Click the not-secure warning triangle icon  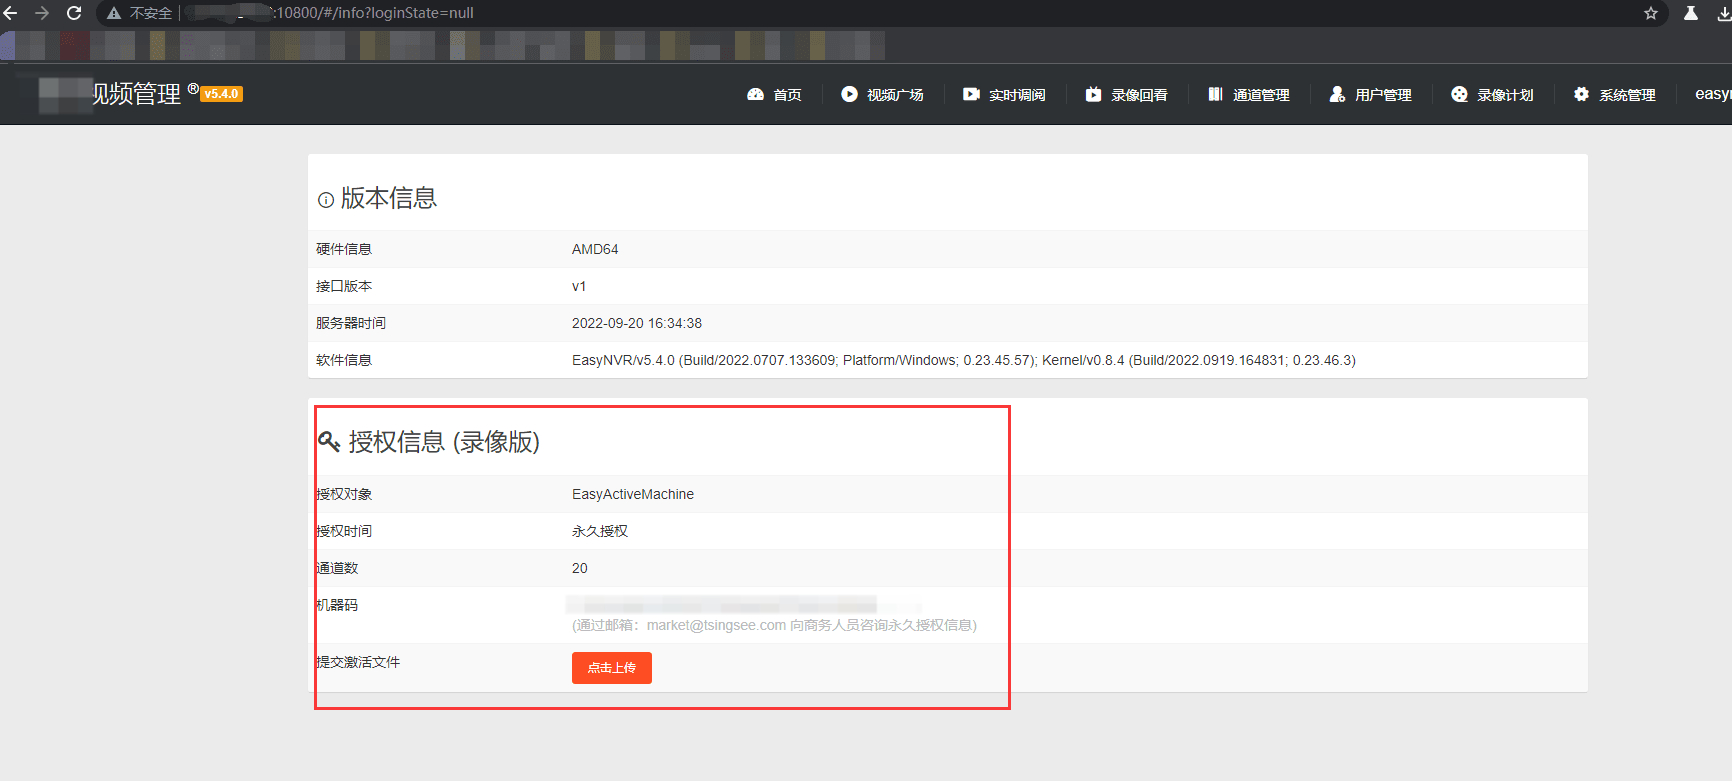tap(114, 13)
